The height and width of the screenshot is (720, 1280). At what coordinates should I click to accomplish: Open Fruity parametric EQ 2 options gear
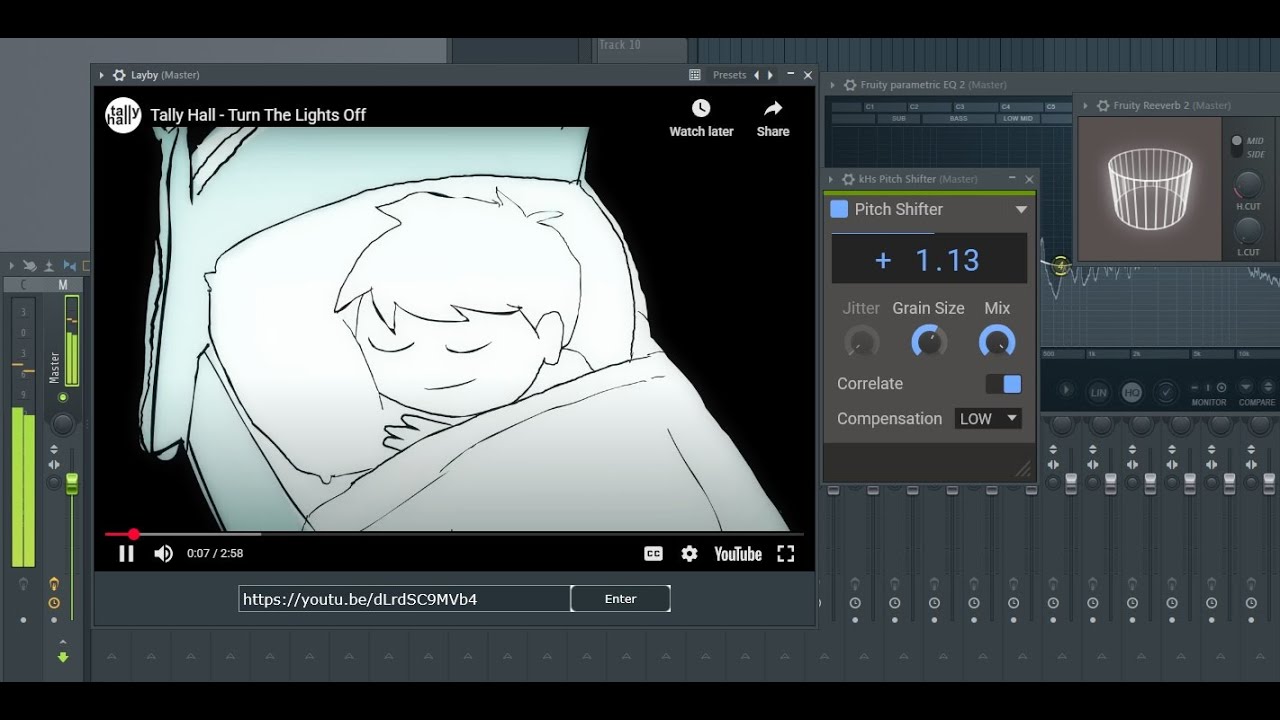click(851, 85)
